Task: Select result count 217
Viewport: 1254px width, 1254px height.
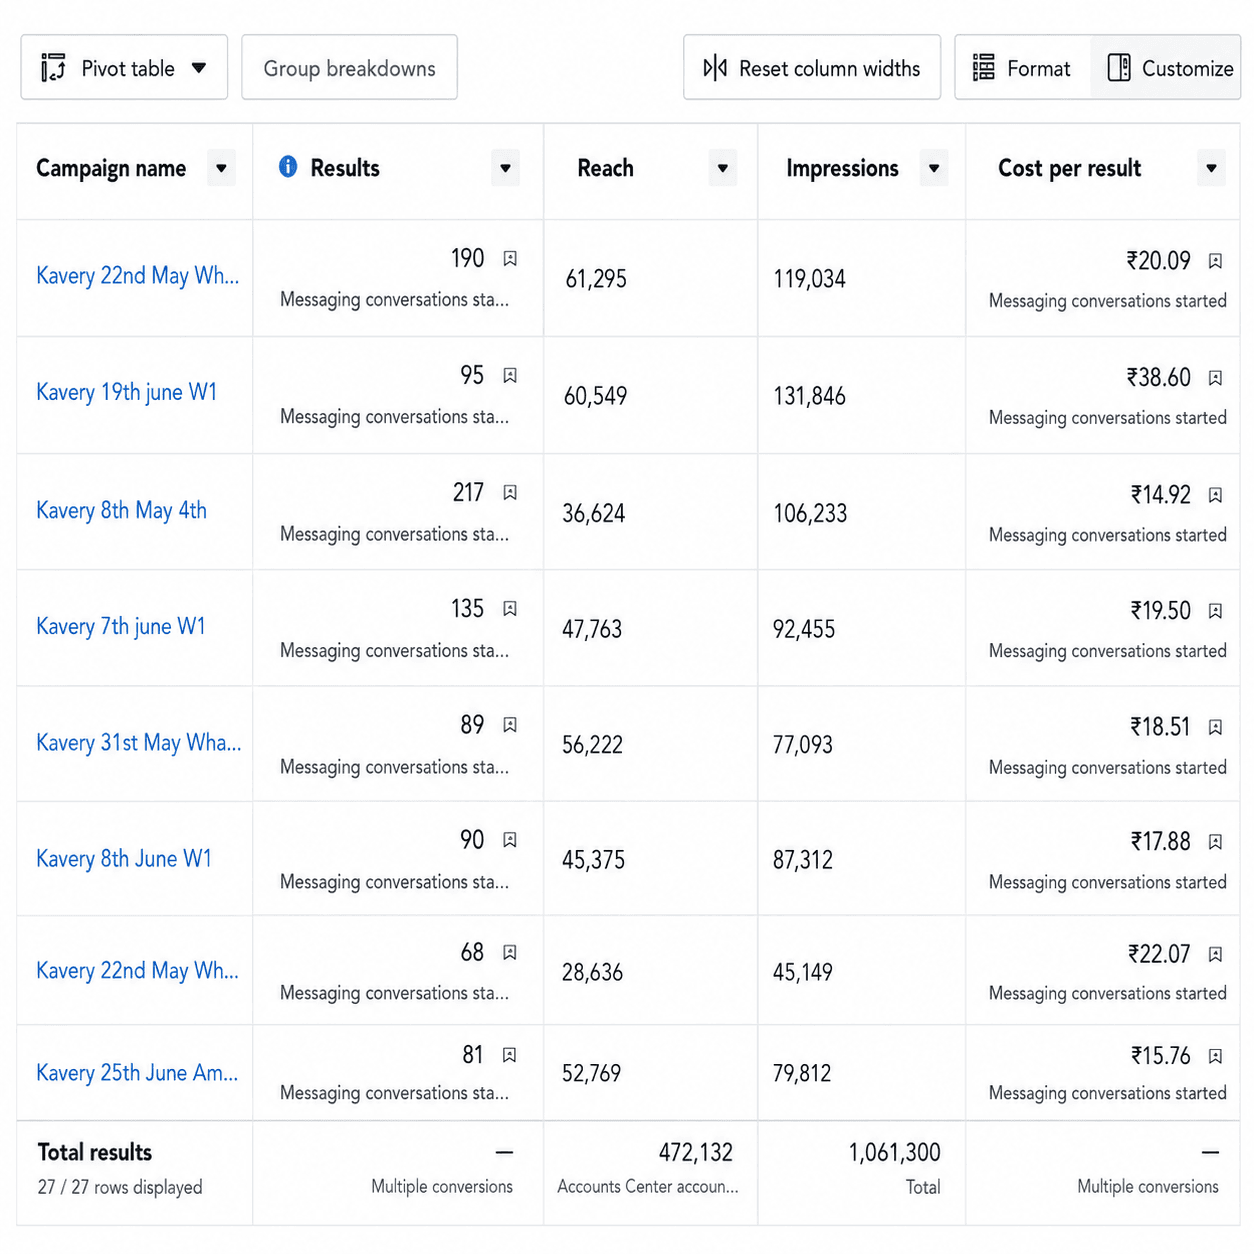Action: pyautogui.click(x=468, y=492)
